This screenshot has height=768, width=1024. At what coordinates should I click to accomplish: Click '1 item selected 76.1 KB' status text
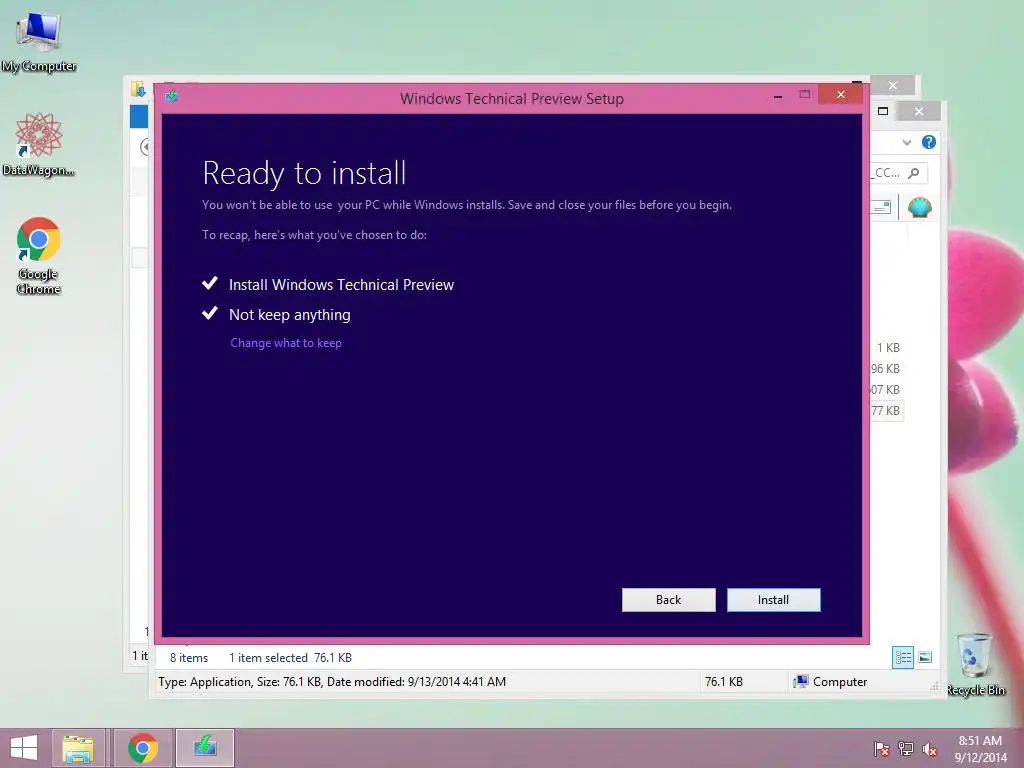pos(290,658)
